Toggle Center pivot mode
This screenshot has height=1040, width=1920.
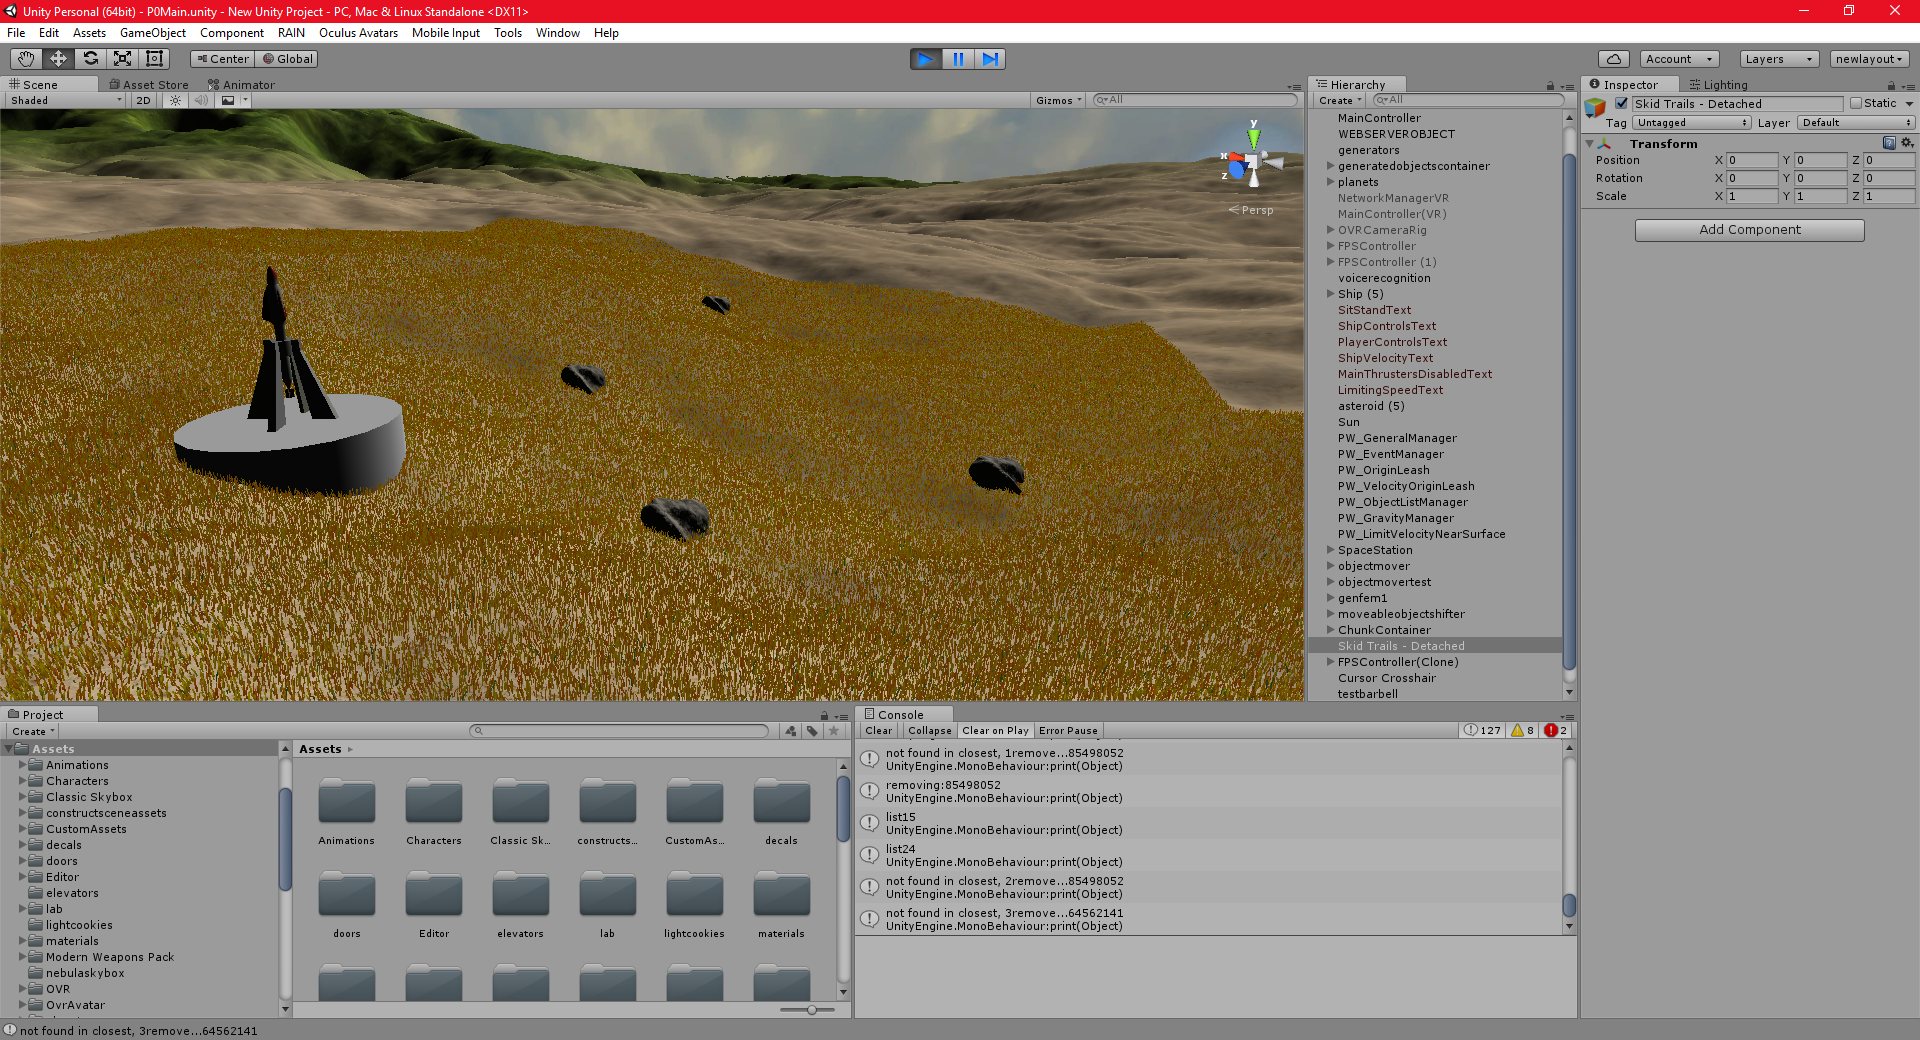pos(222,59)
